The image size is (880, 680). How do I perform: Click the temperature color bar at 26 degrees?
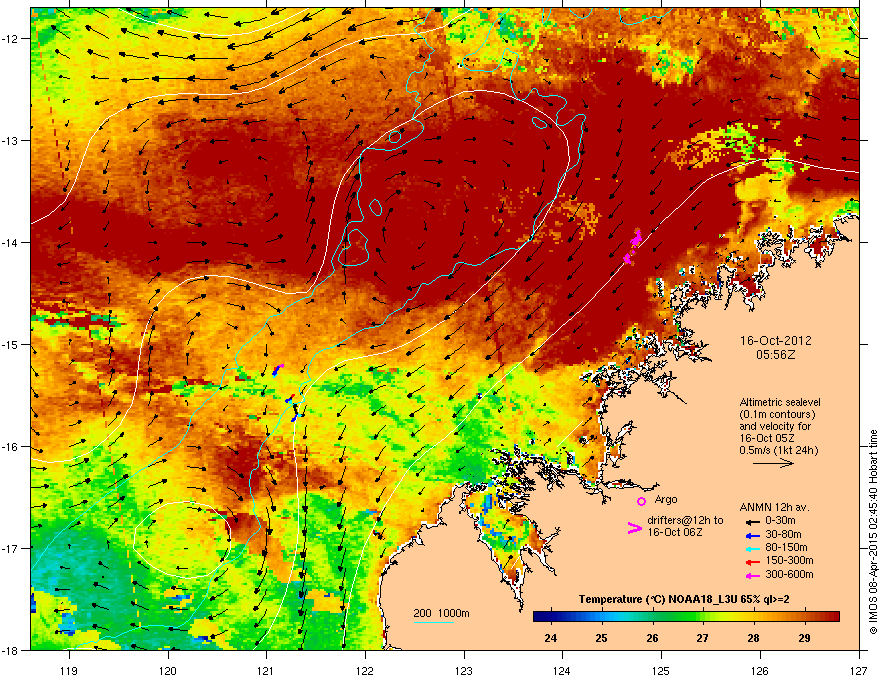coord(652,617)
